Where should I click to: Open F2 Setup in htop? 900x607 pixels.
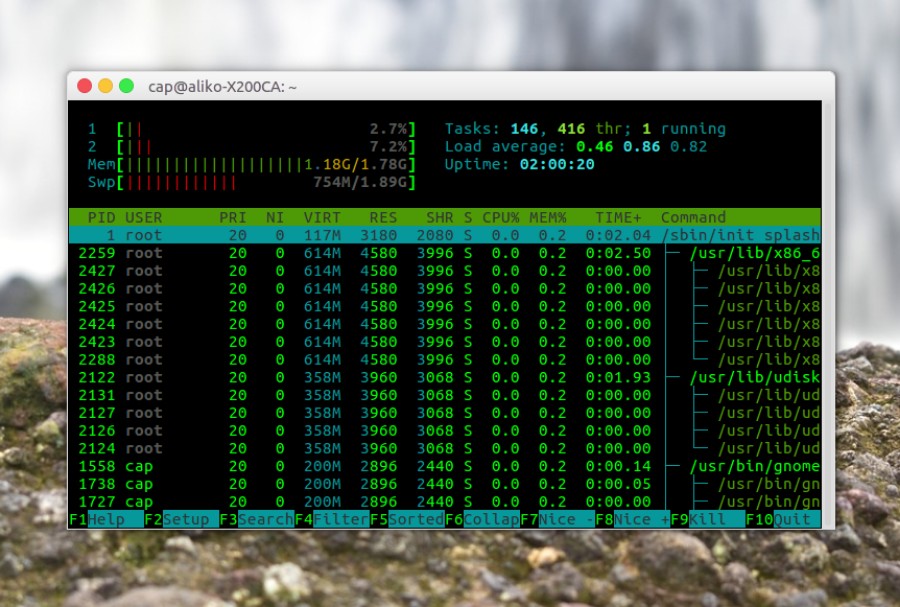(181, 520)
